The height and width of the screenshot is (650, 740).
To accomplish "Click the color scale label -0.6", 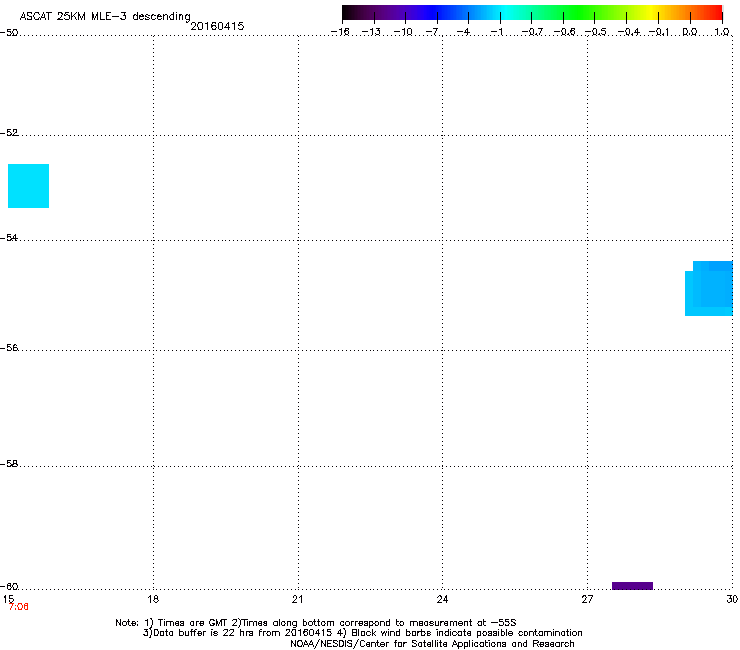I will pos(564,32).
